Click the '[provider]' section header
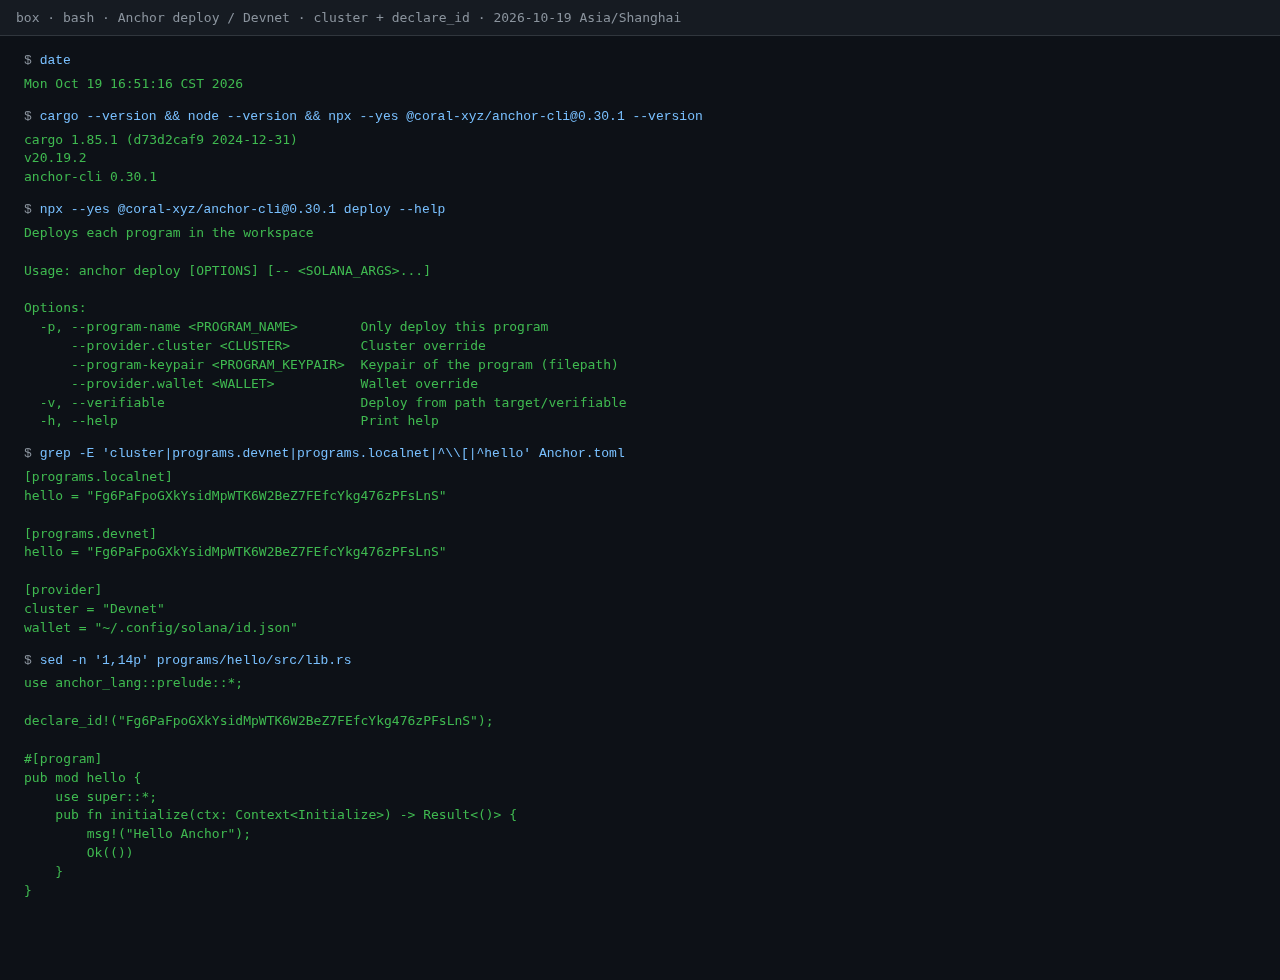Screen dimensions: 1280x980 pyautogui.click(x=63, y=590)
